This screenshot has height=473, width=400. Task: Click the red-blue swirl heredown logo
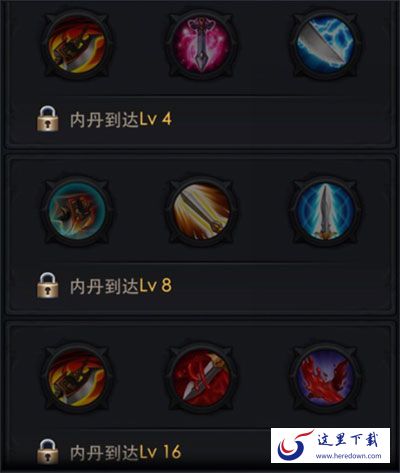[293, 446]
